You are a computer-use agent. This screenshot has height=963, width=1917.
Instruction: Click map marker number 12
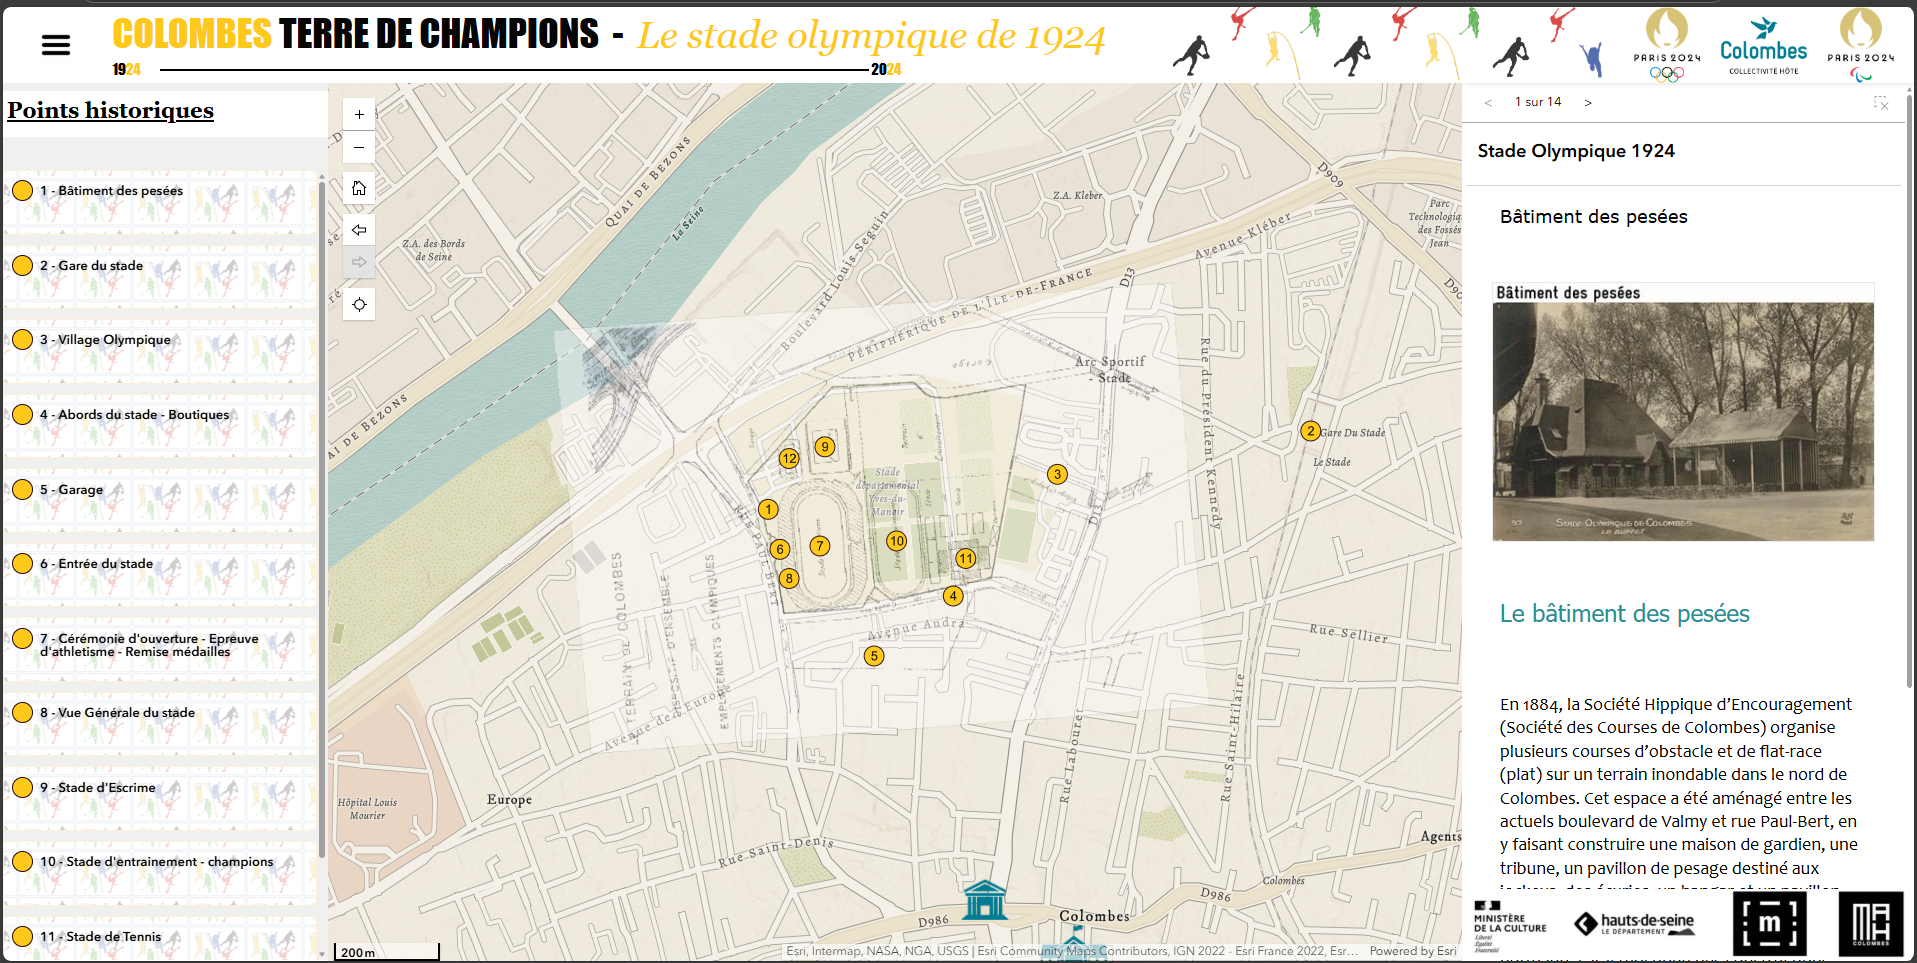[x=789, y=458]
